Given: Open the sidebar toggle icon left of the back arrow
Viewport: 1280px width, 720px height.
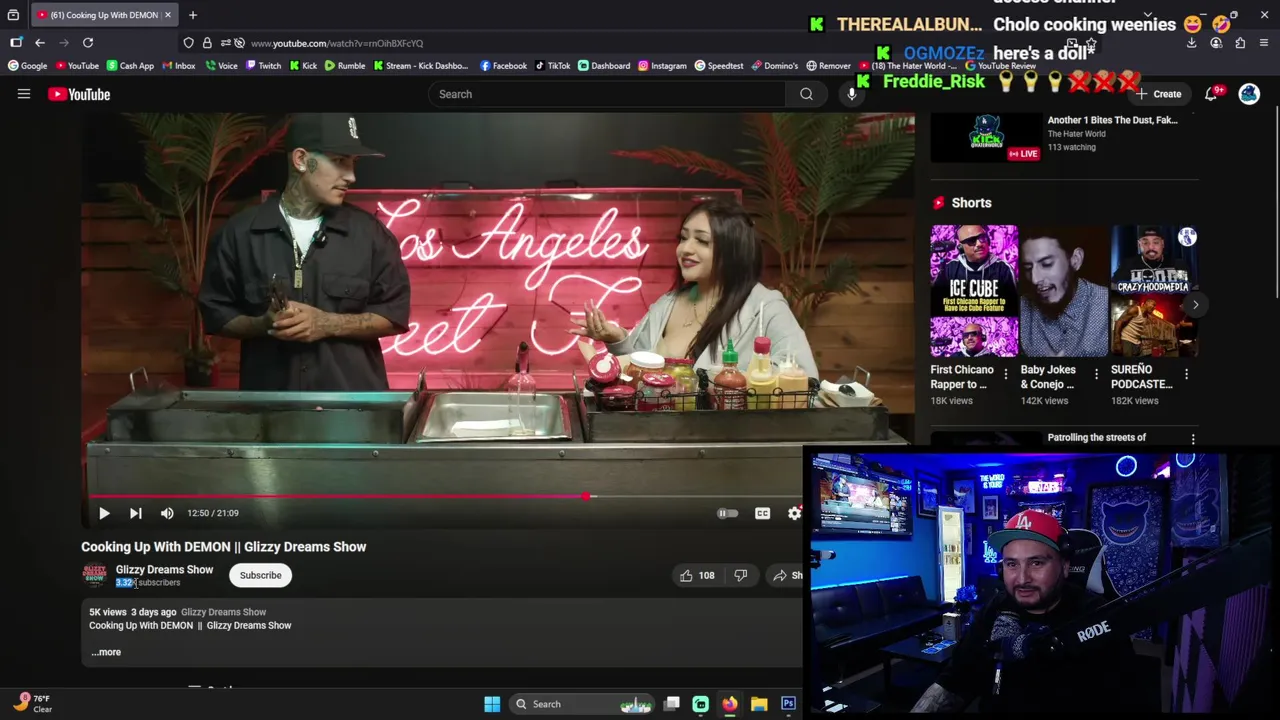Looking at the screenshot, I should coord(16,43).
